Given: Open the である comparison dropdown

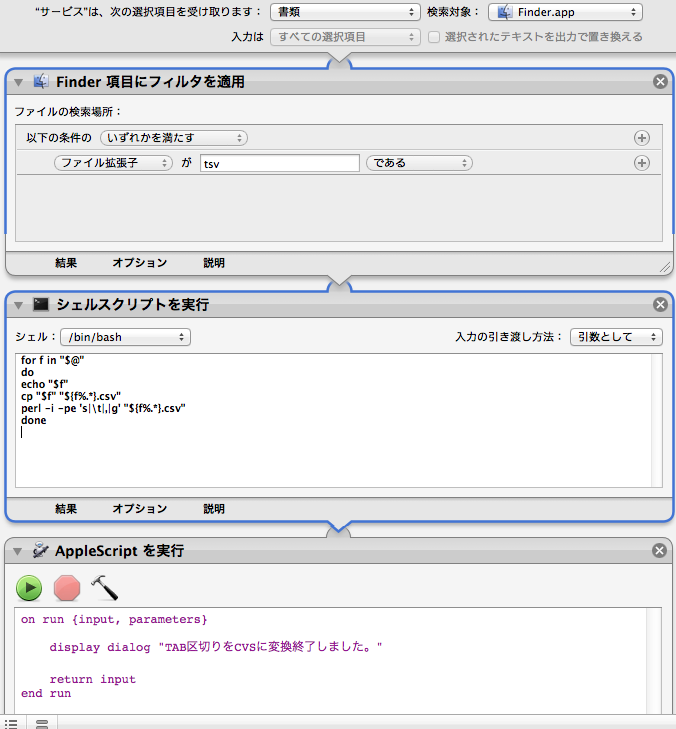Looking at the screenshot, I should (419, 163).
